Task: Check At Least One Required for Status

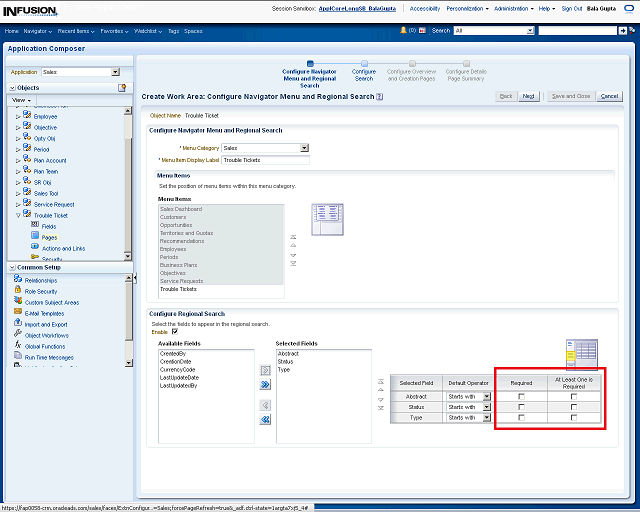Action: [x=573, y=407]
